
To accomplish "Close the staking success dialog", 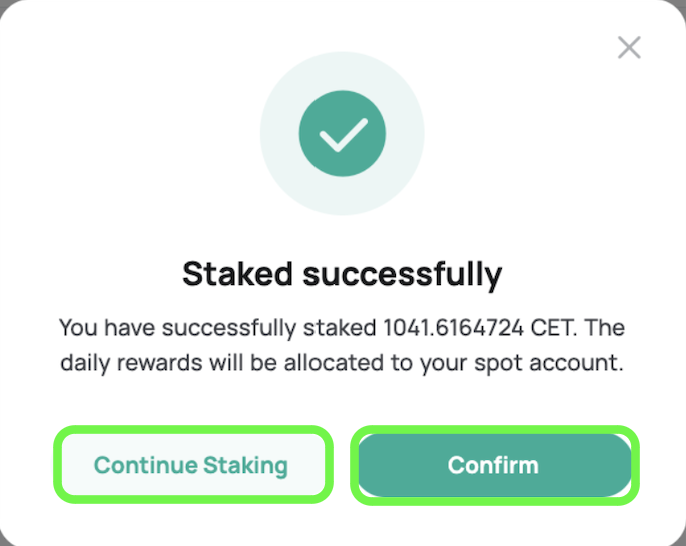I will [x=629, y=47].
